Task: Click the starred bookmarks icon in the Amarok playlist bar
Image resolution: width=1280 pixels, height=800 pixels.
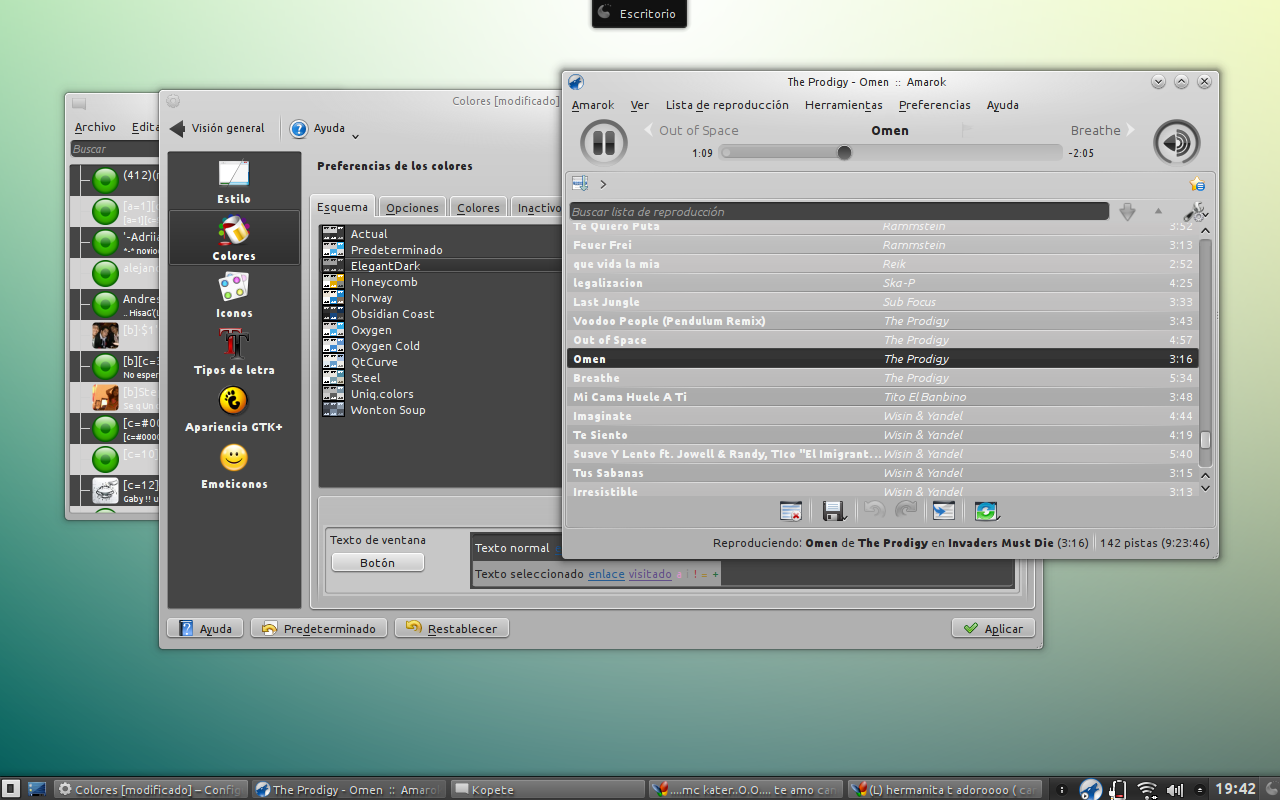Action: [1197, 184]
